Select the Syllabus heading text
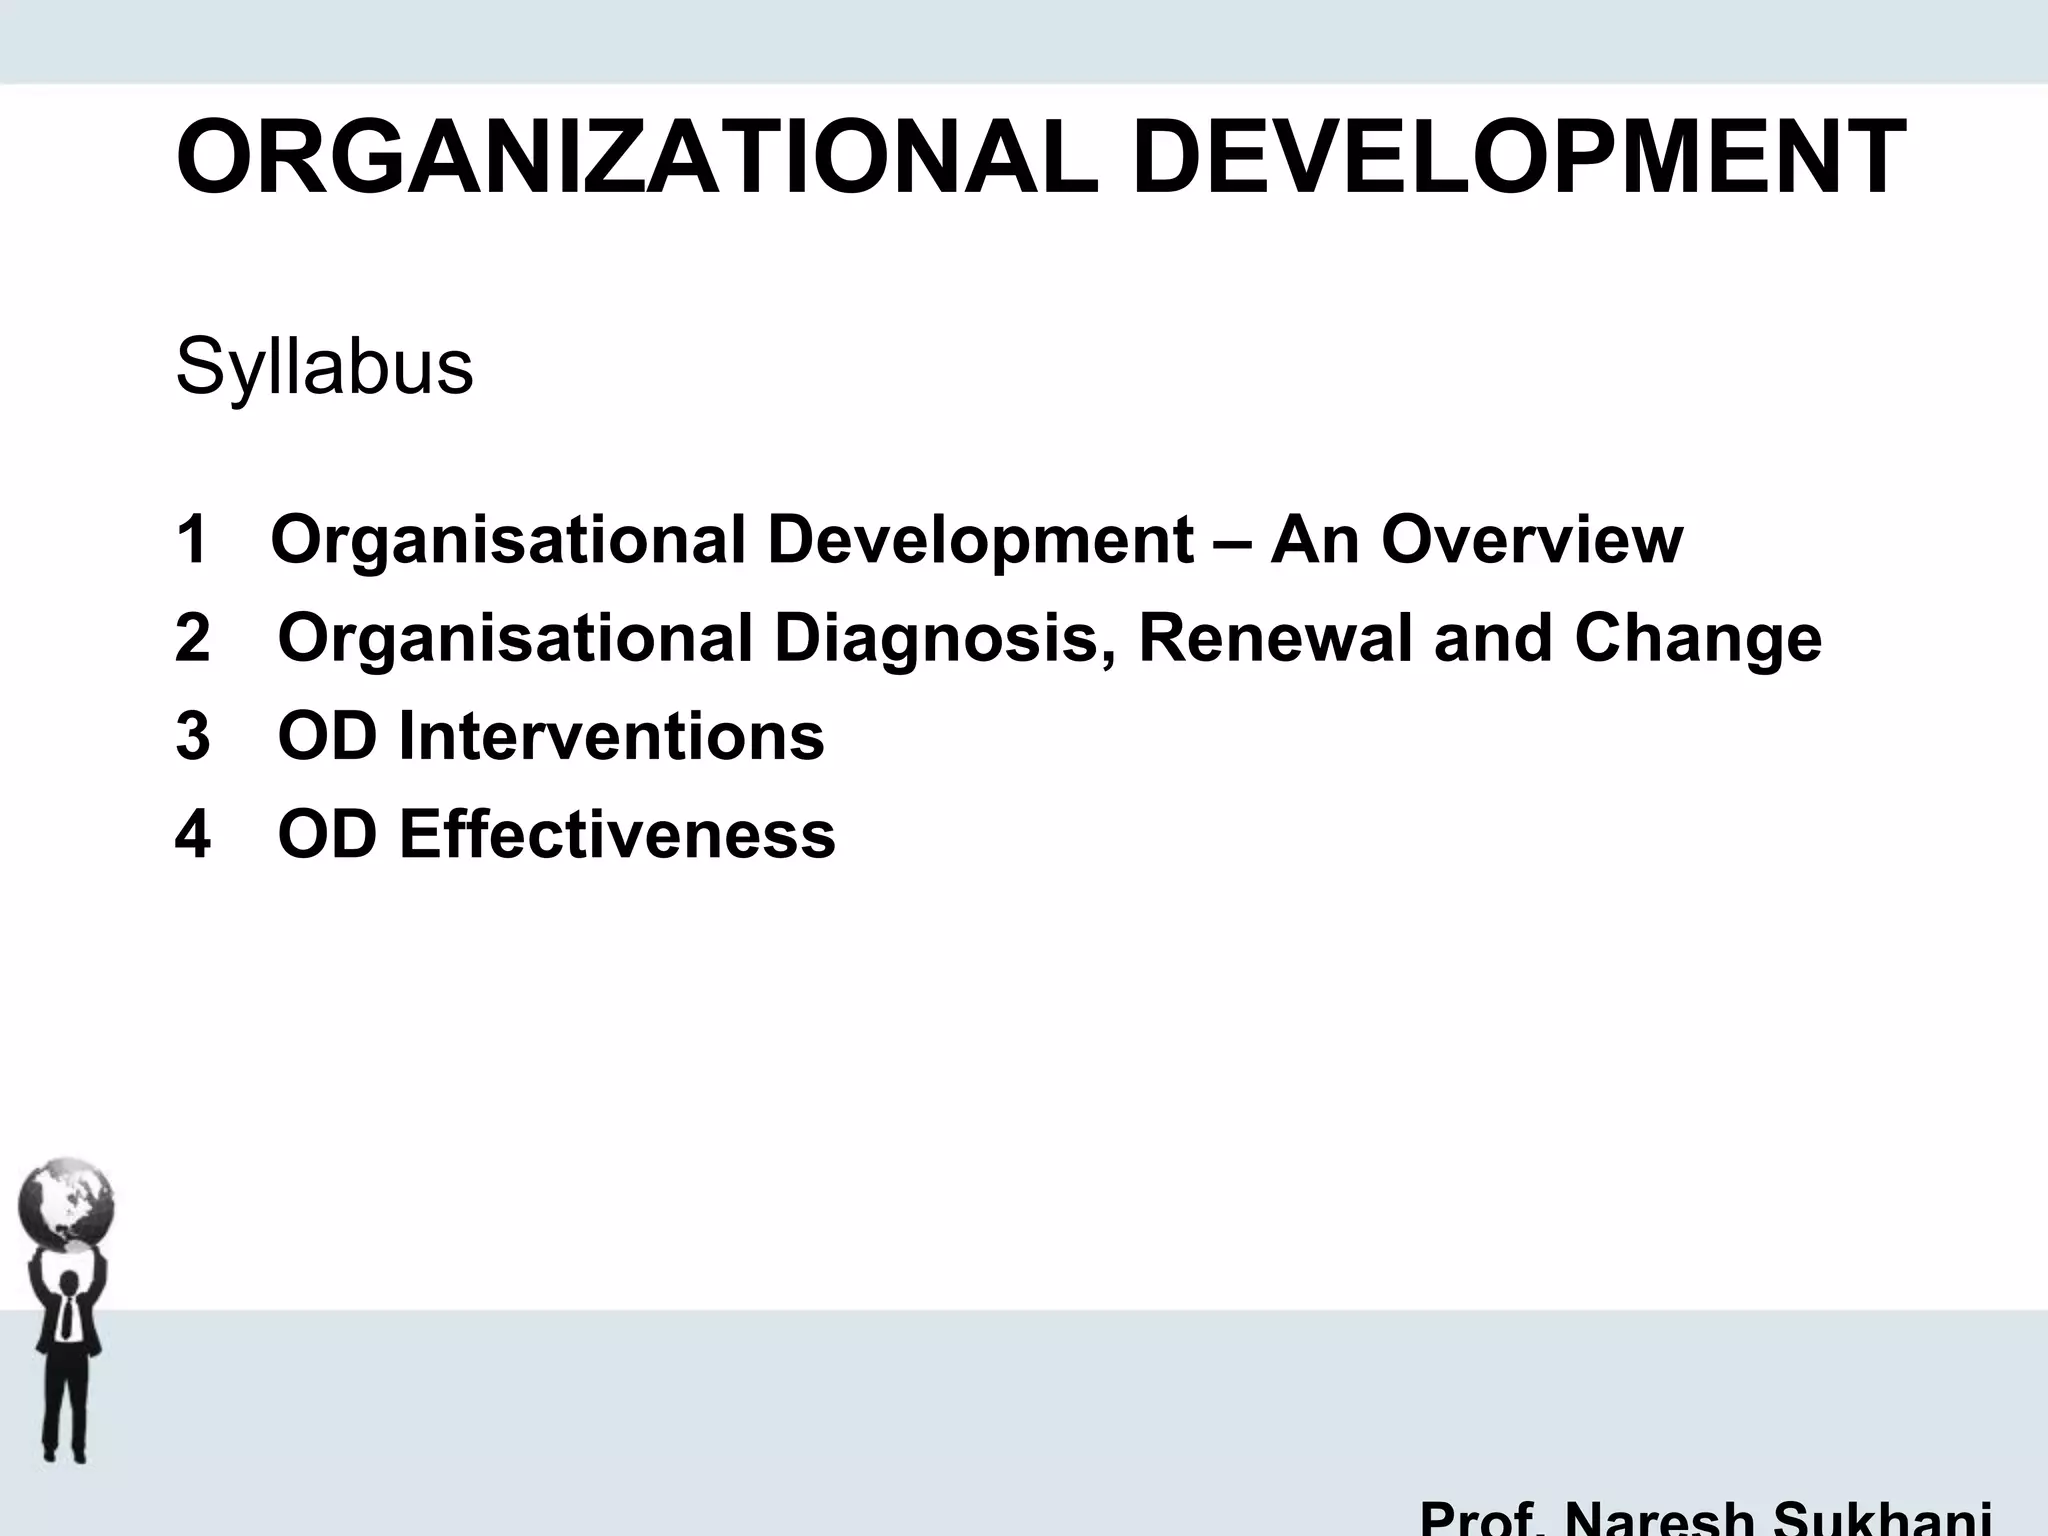The width and height of the screenshot is (2048, 1536). 324,367
